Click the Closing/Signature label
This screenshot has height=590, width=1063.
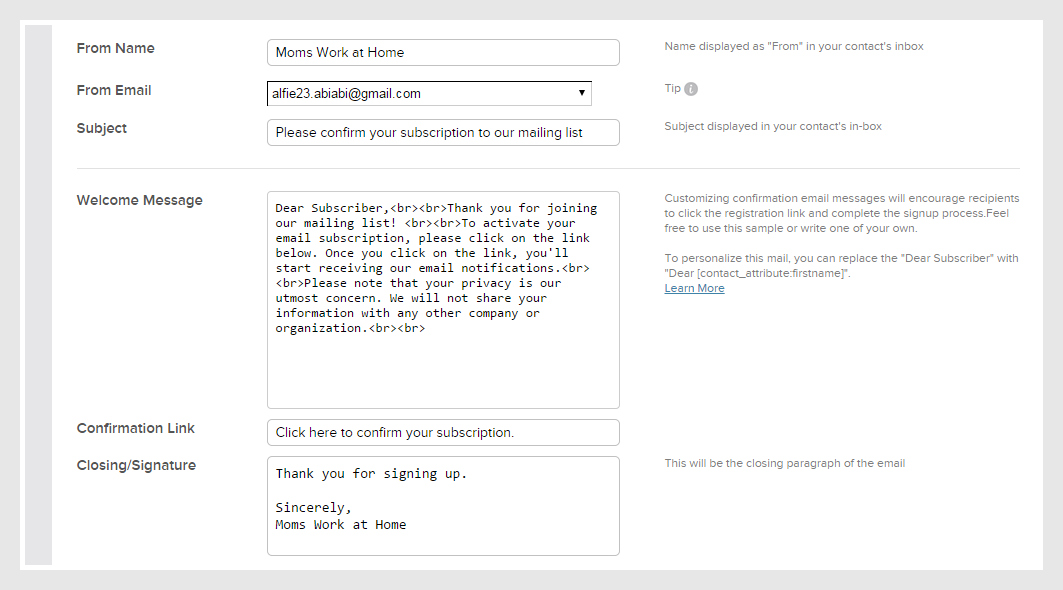click(x=136, y=465)
